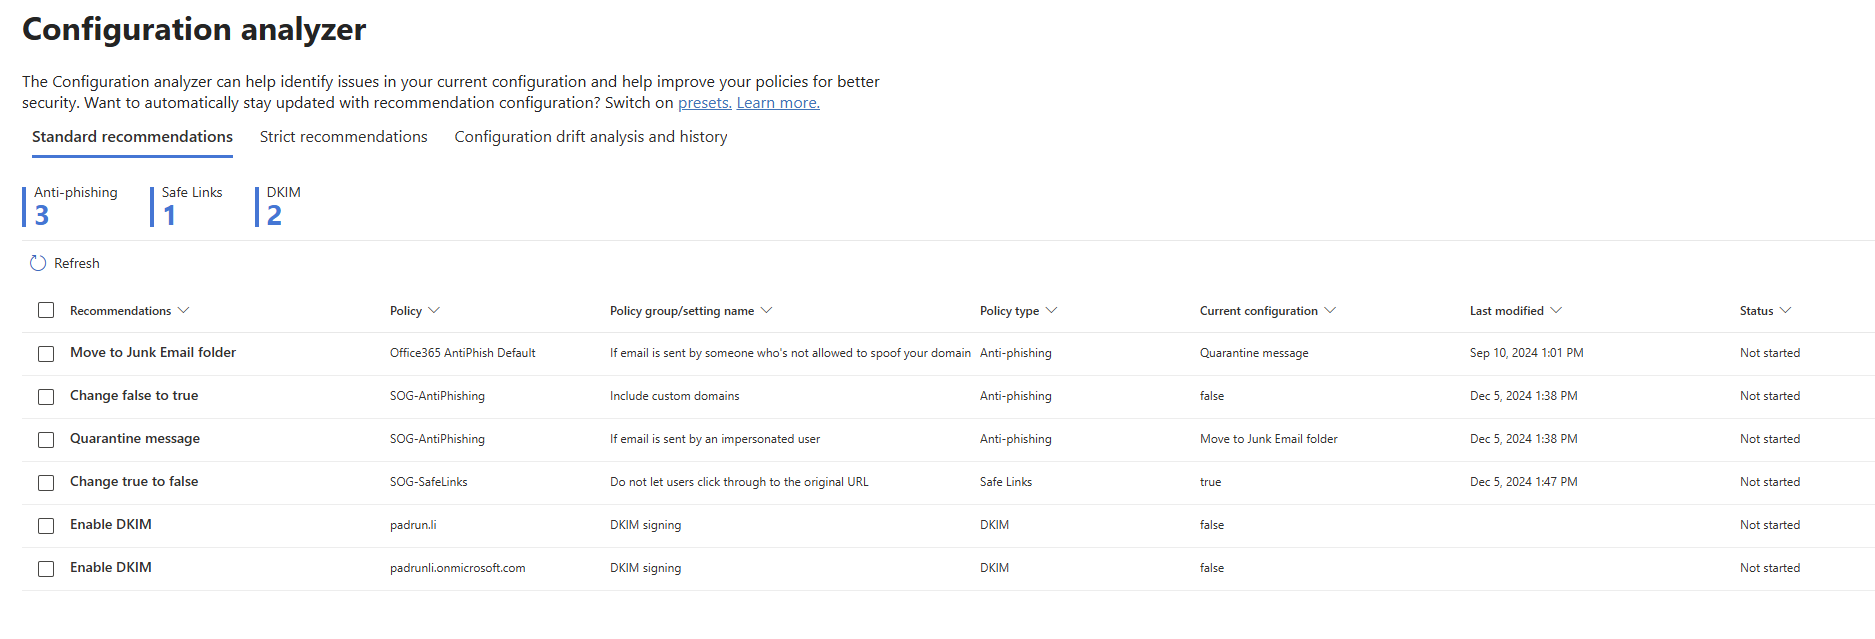Tick checkbox for padrun.li Enable DKIM row
The height and width of the screenshot is (639, 1875).
(x=46, y=526)
